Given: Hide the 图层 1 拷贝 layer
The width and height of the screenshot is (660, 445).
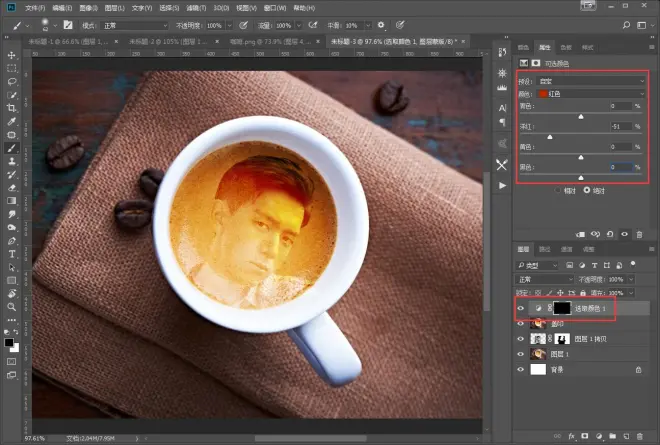Looking at the screenshot, I should click(x=521, y=339).
